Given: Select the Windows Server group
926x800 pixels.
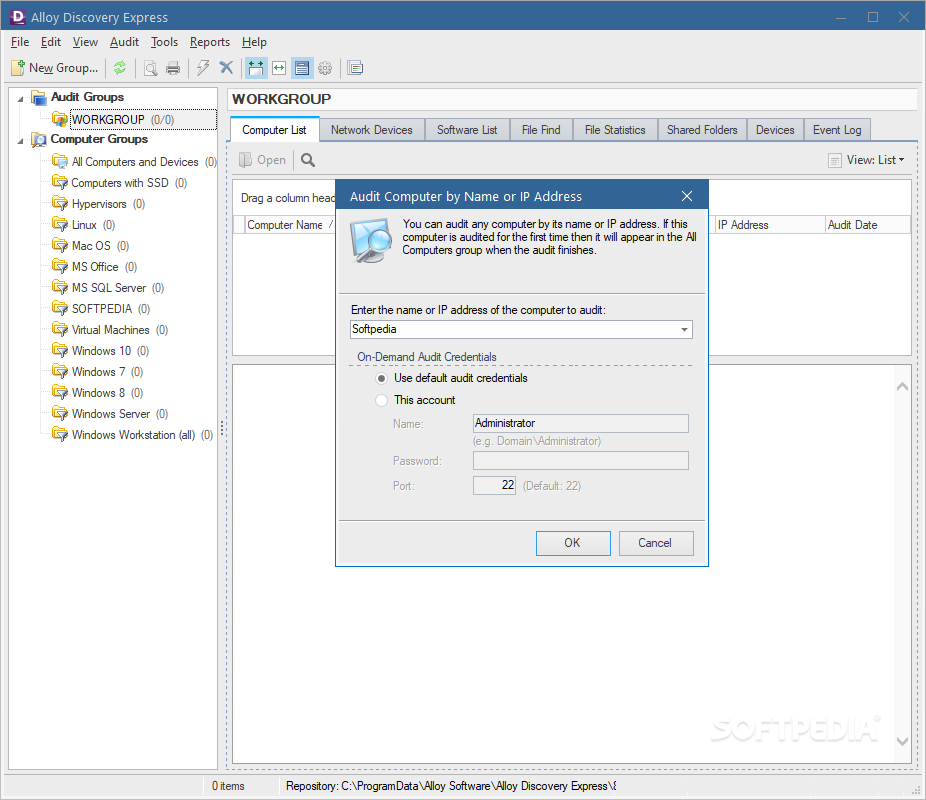Looking at the screenshot, I should pos(110,413).
